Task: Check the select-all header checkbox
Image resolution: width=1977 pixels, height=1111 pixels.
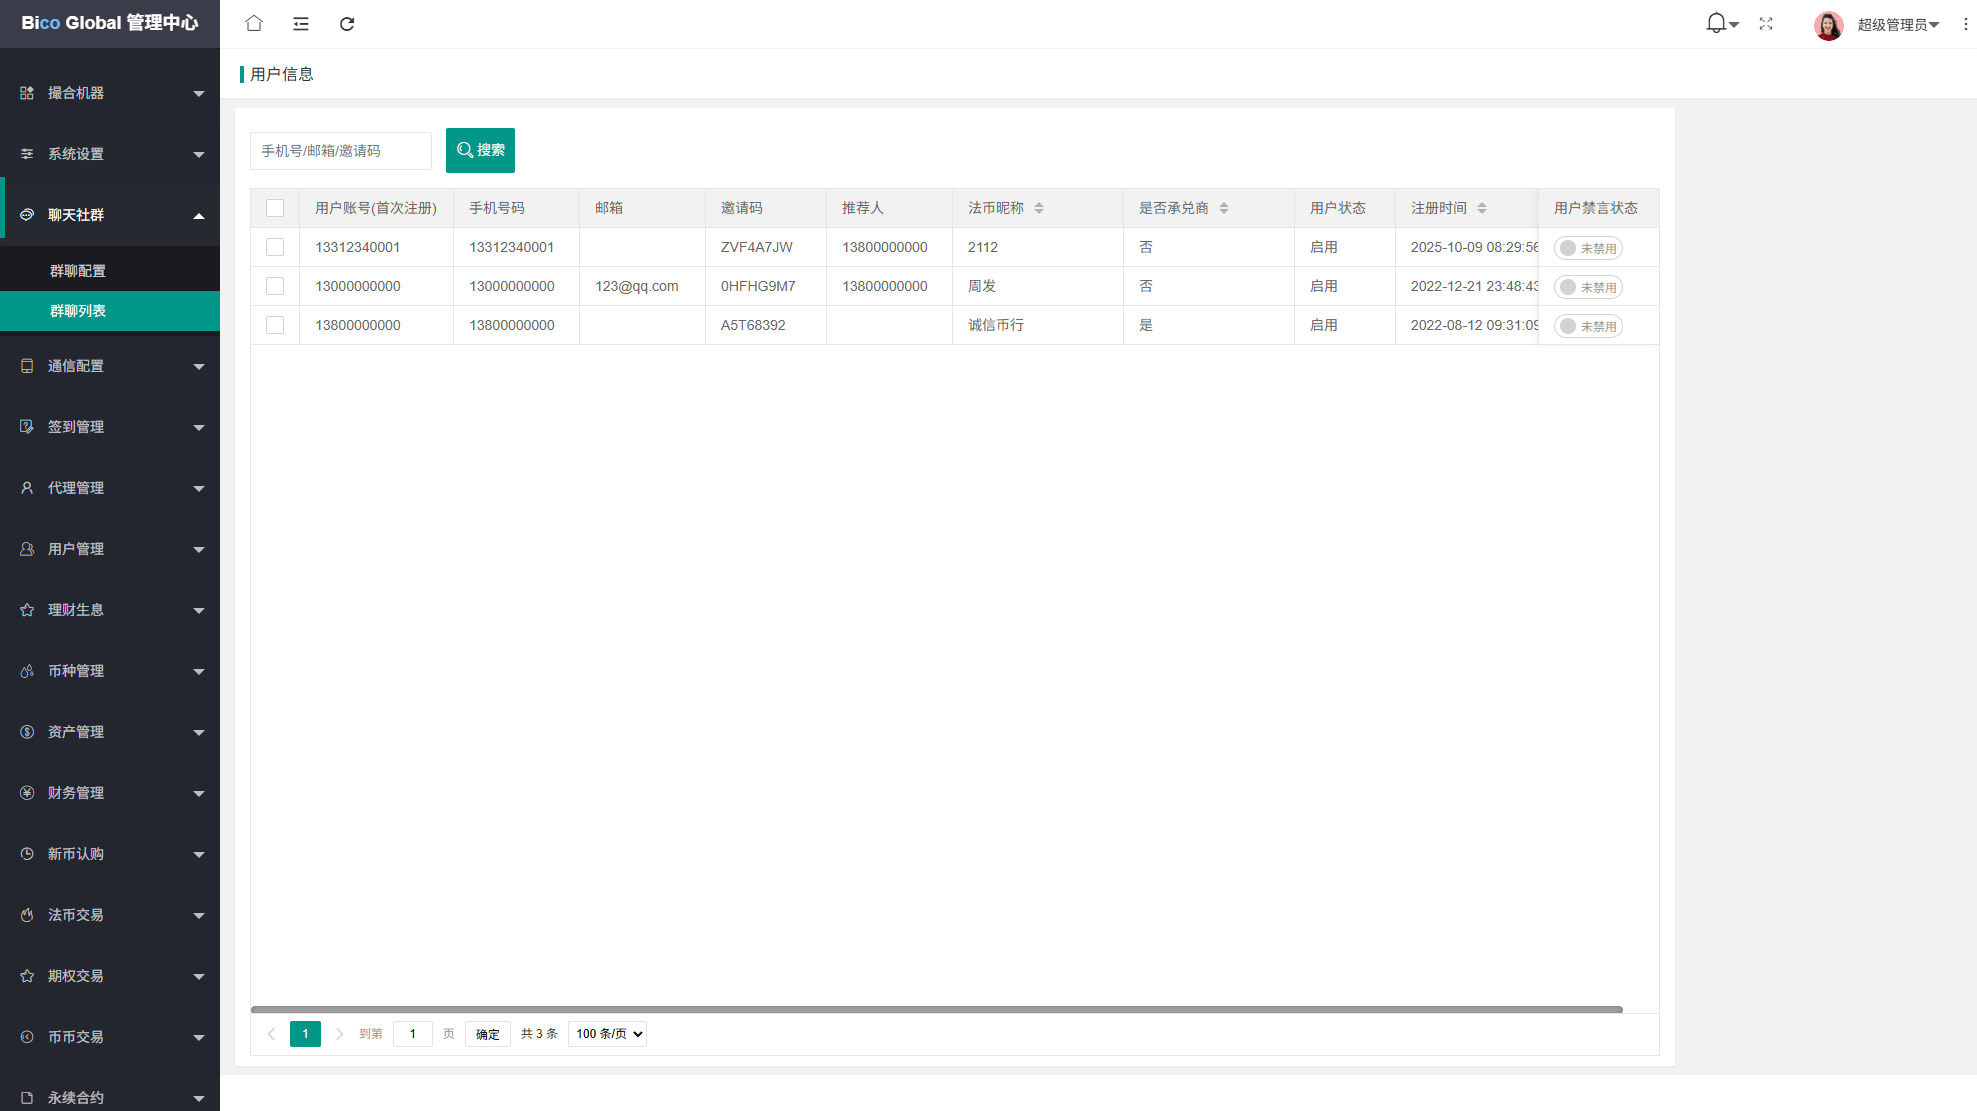Action: 275,208
